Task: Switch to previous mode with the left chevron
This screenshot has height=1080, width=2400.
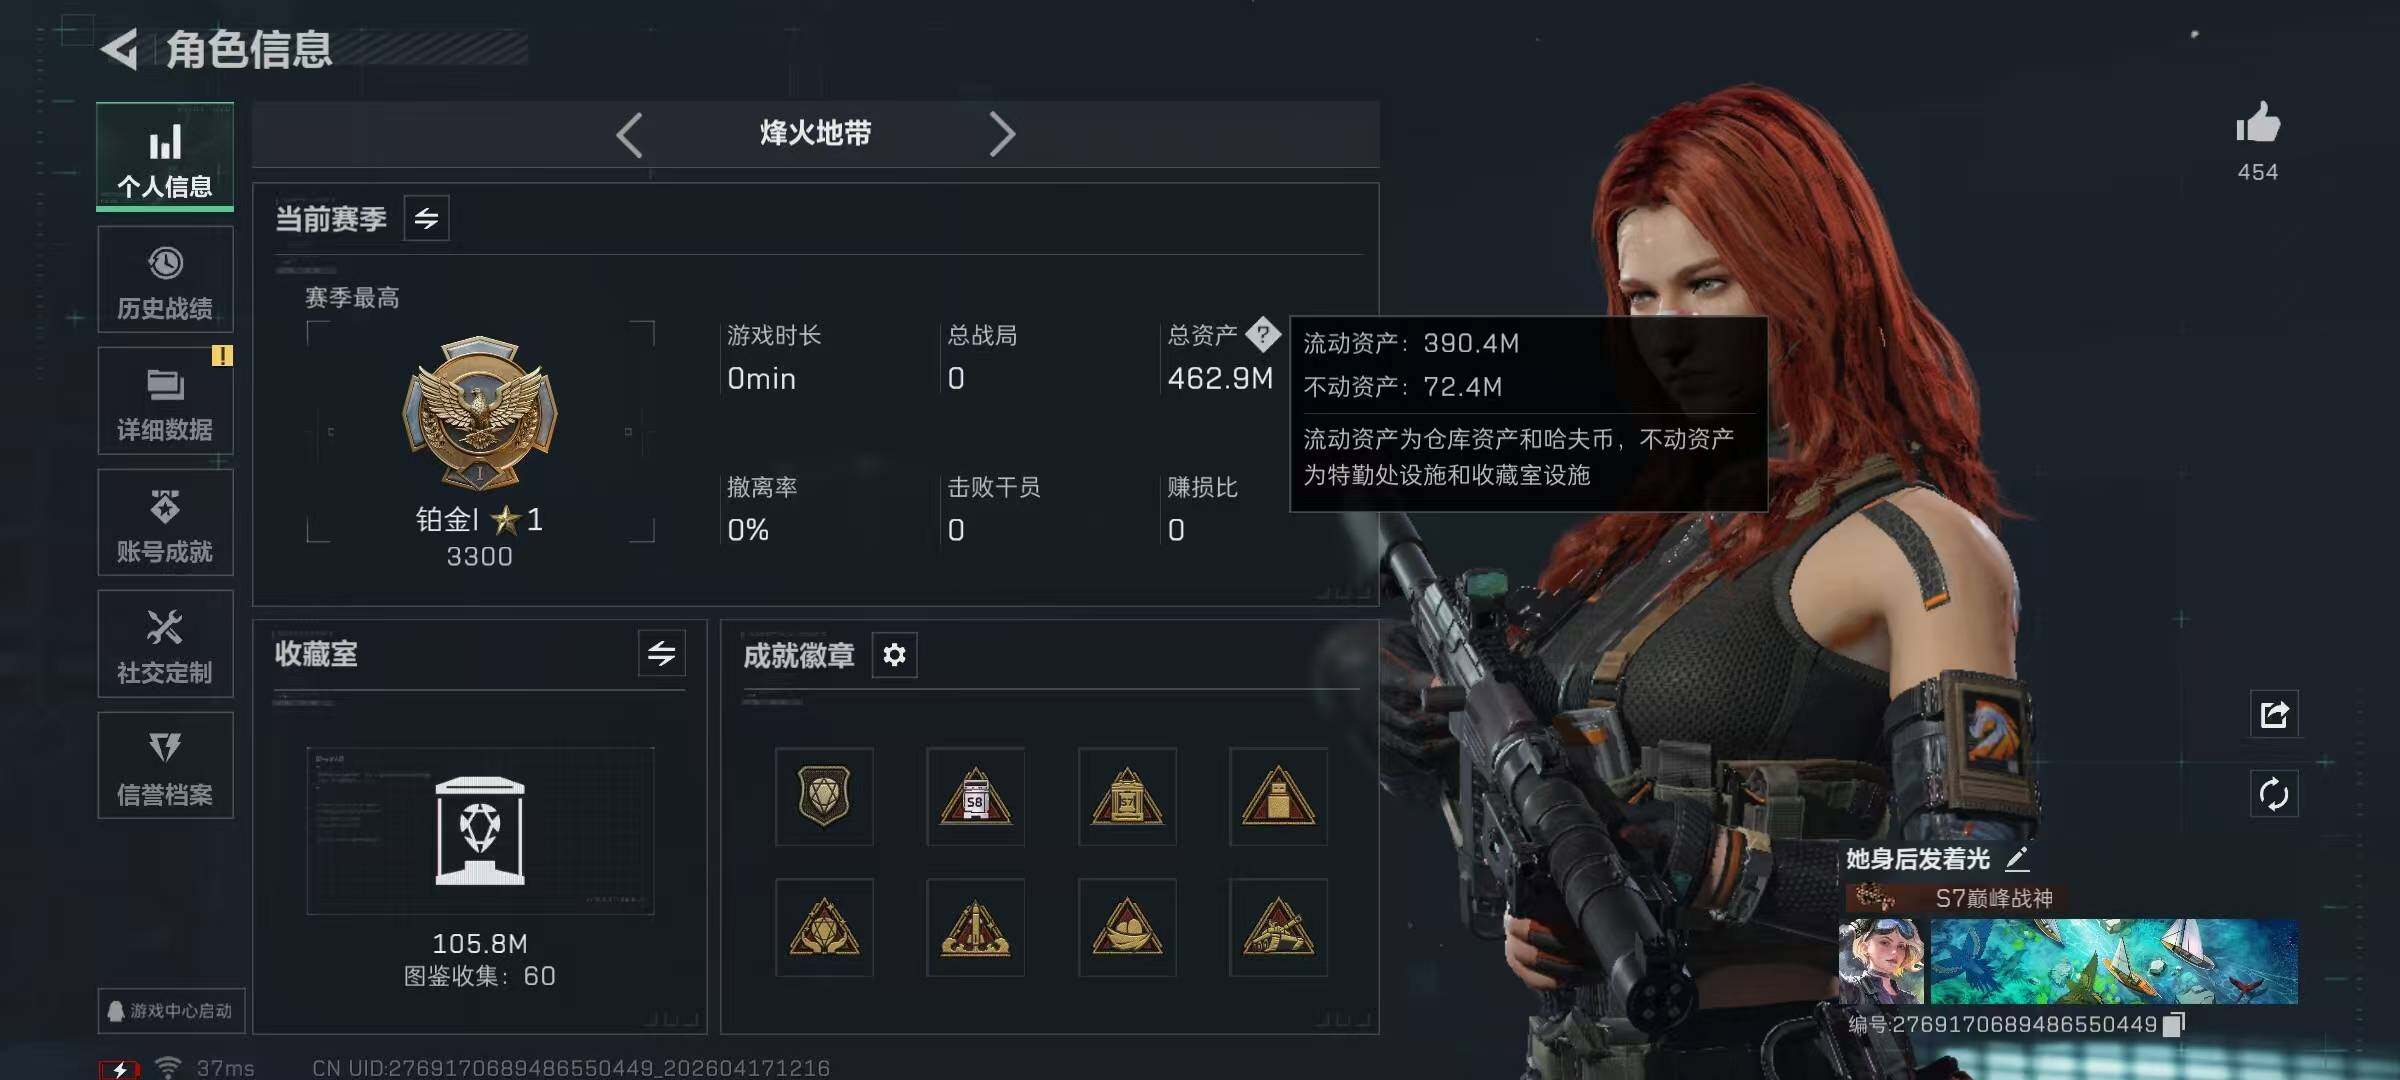Action: [629, 134]
